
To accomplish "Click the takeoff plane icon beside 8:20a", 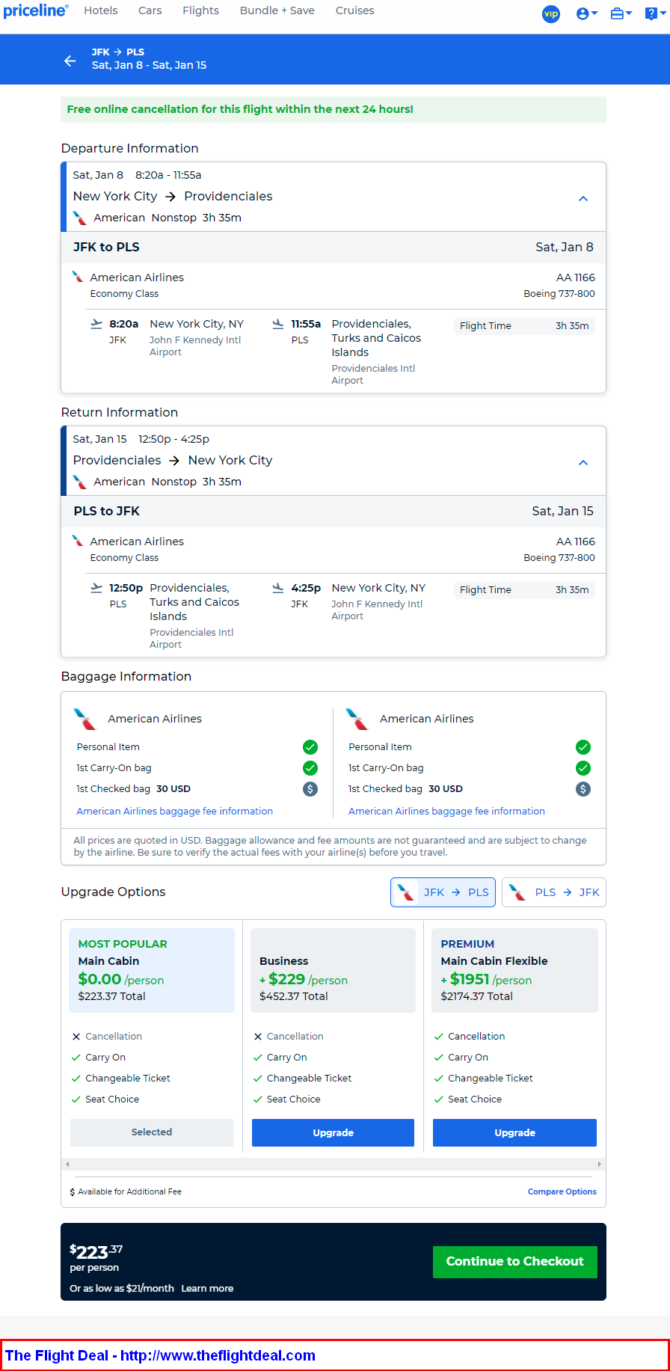I will pos(96,324).
